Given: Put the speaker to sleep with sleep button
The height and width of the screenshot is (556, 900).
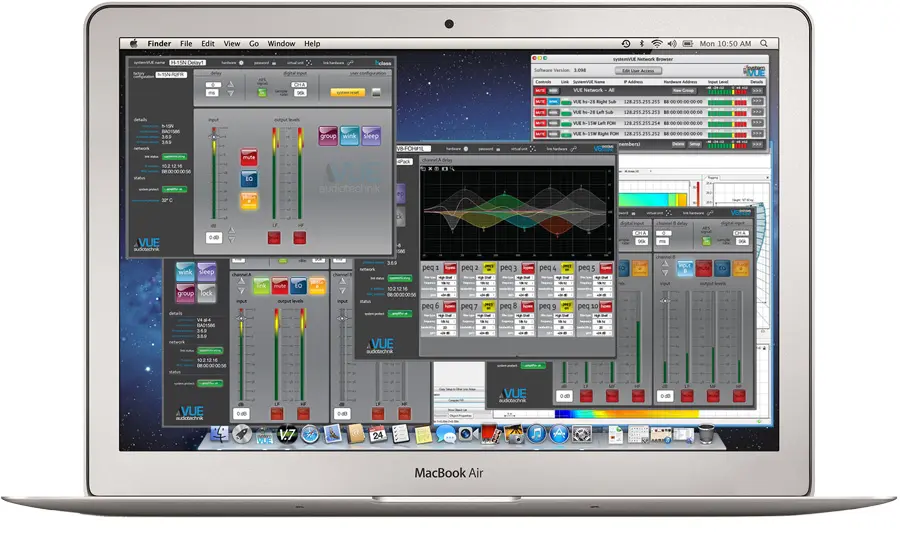Looking at the screenshot, I should pyautogui.click(x=370, y=135).
